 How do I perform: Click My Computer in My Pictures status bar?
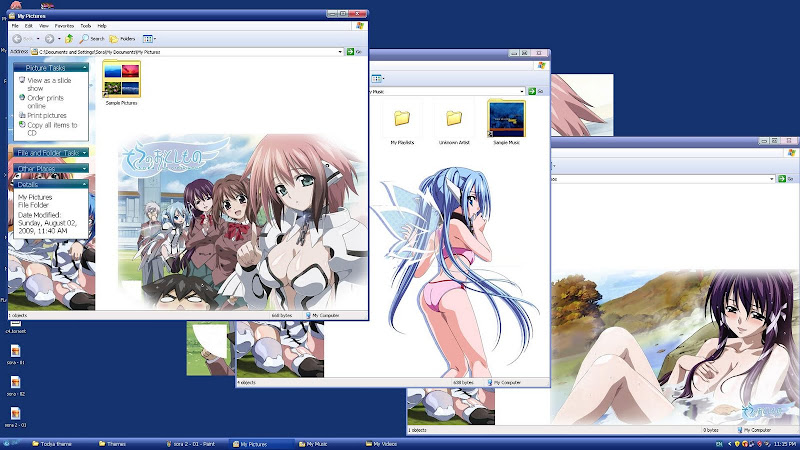322,315
